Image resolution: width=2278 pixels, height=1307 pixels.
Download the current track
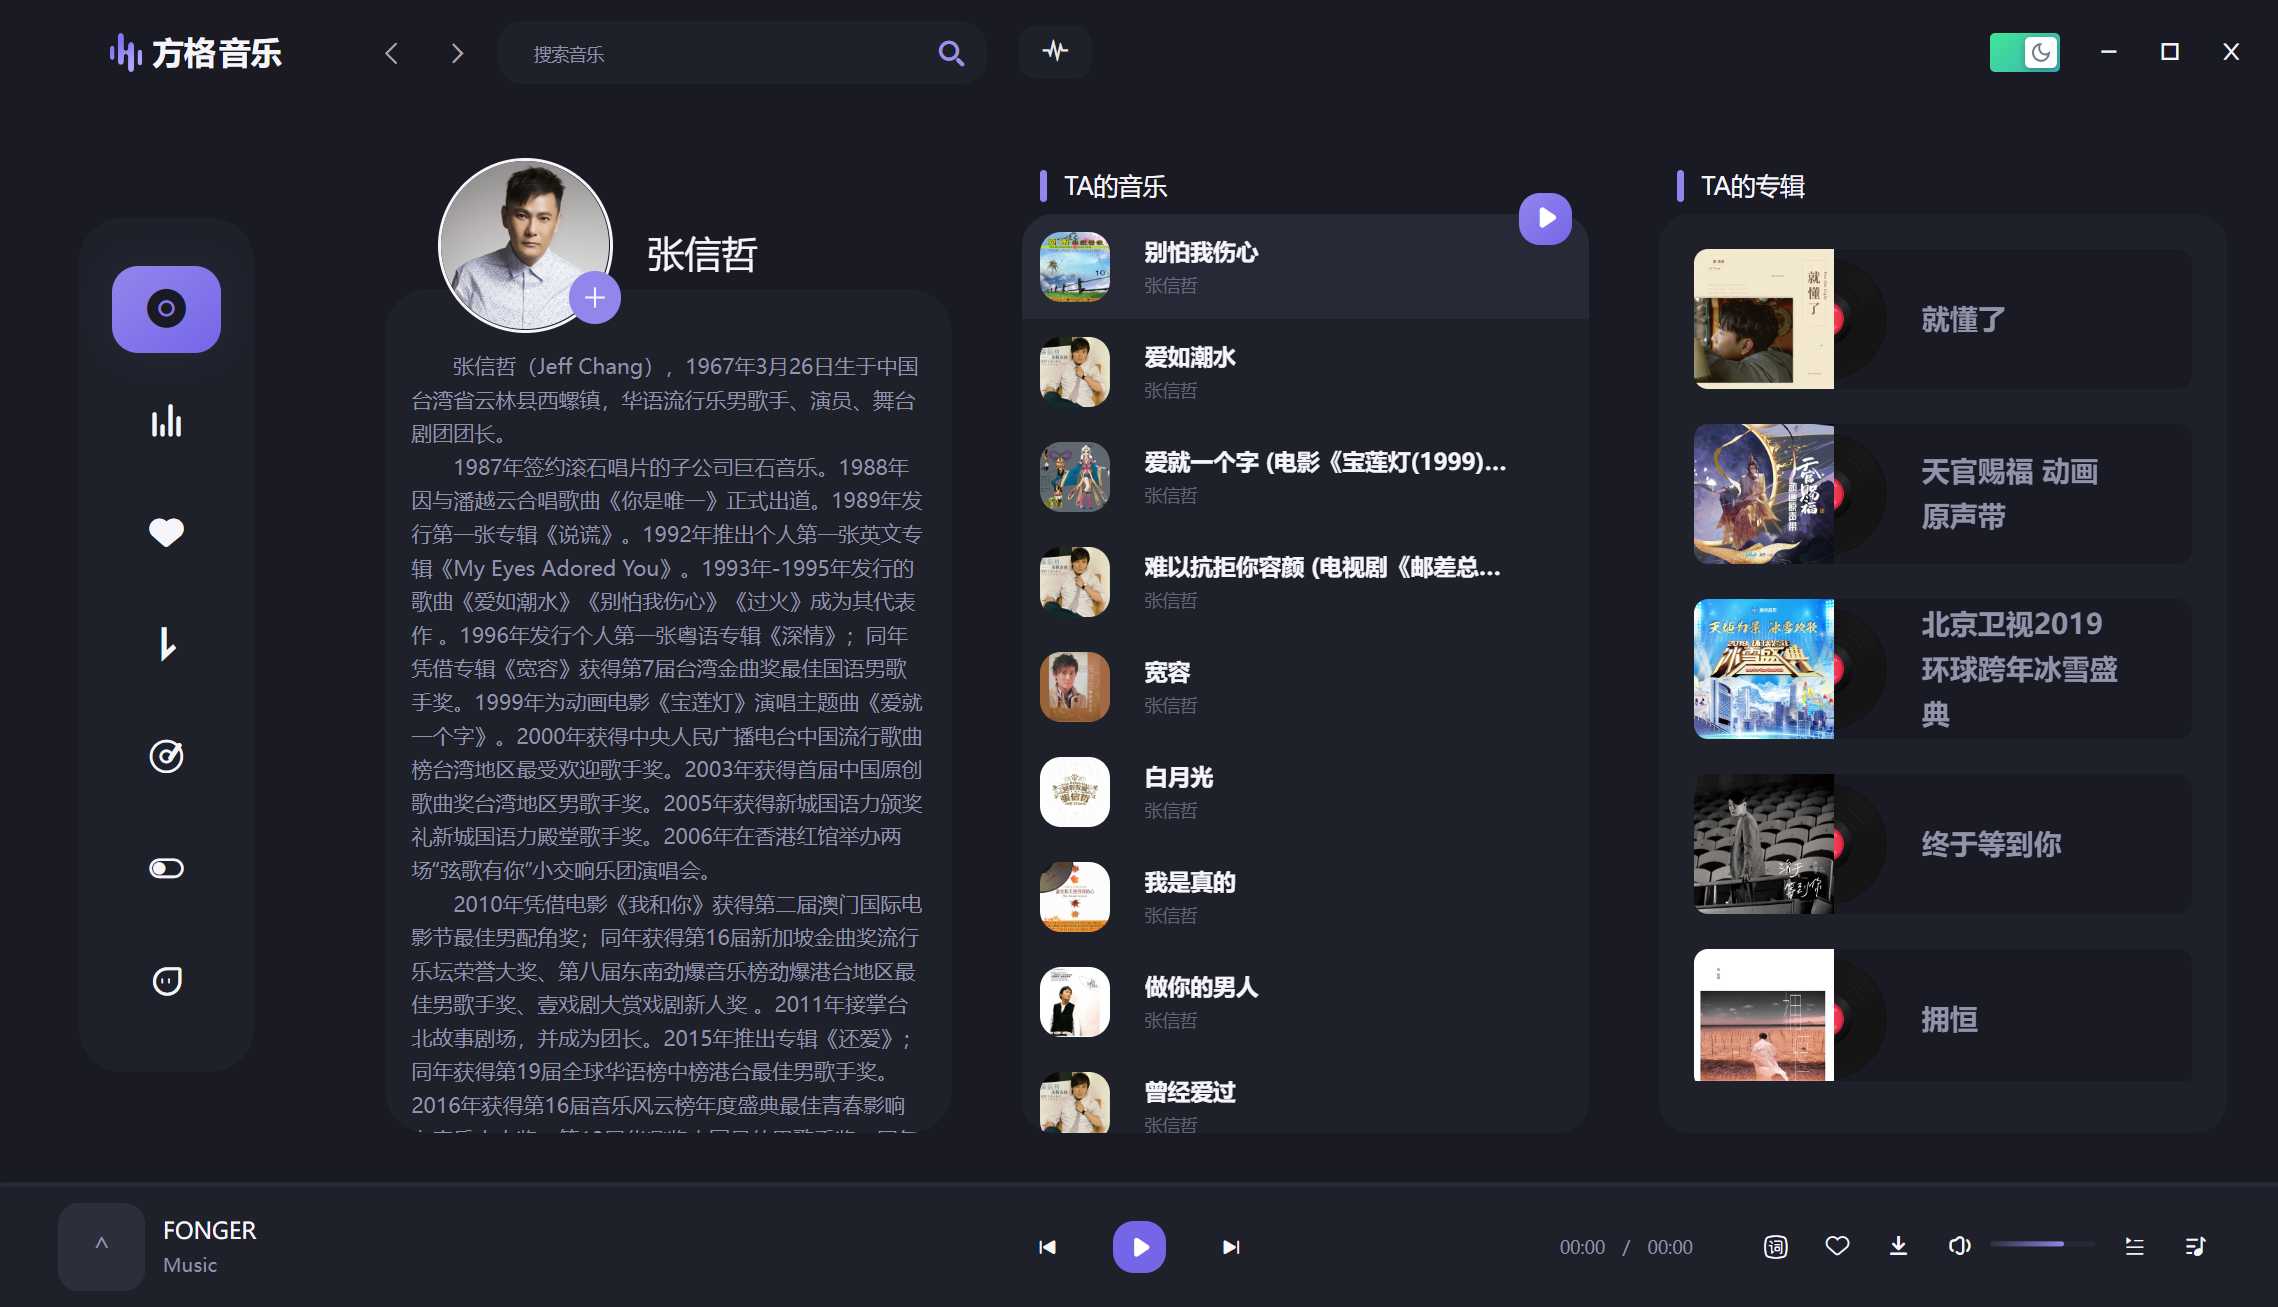[1898, 1246]
